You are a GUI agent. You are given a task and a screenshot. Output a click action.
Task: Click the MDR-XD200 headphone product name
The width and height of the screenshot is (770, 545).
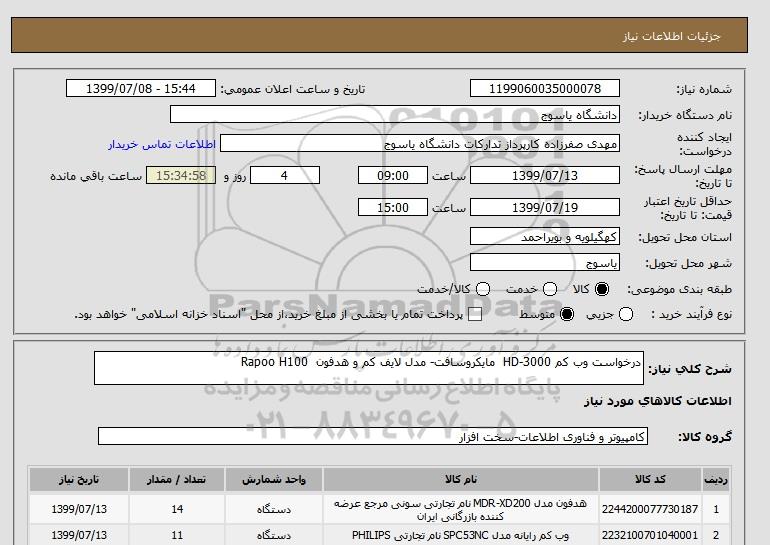(461, 510)
